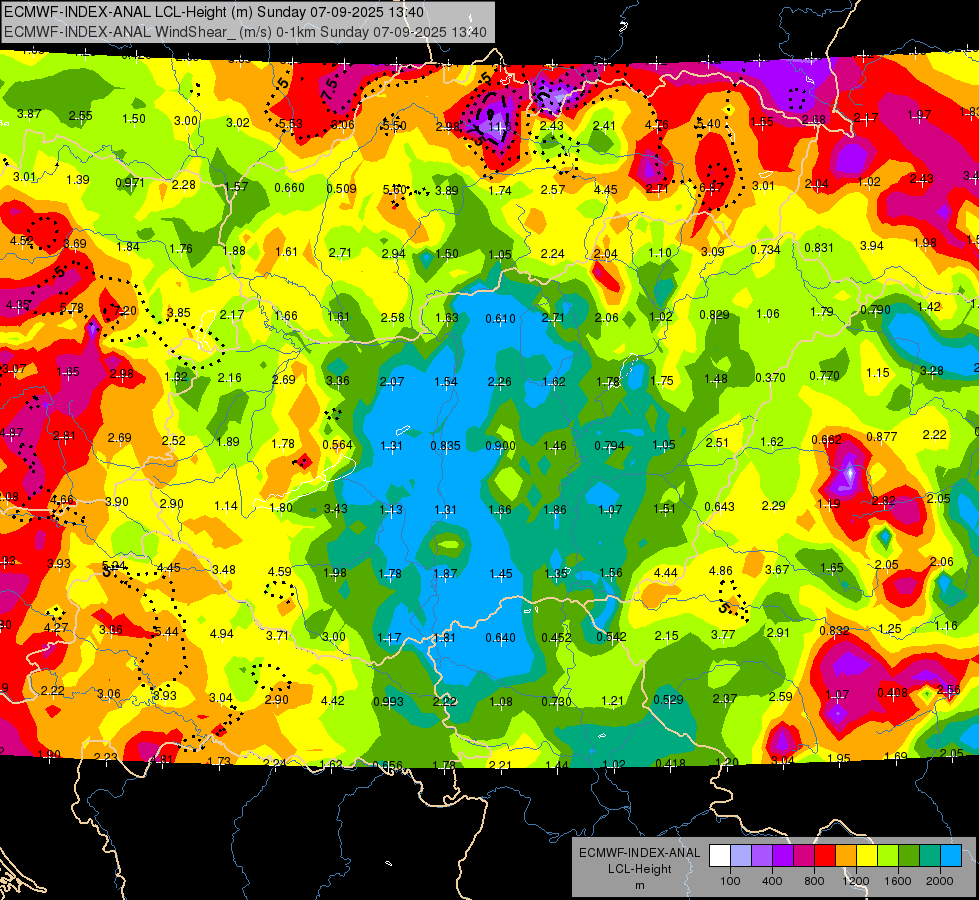
Task: Click the wind shear value "0.662"
Action: pos(827,440)
